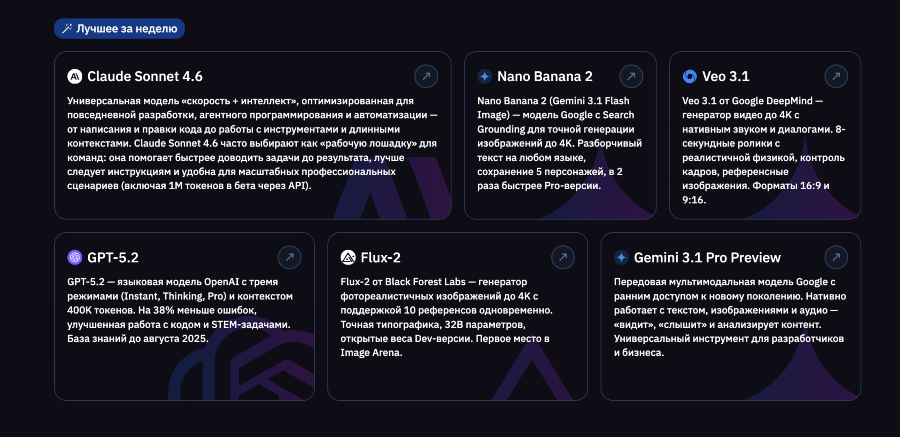The width and height of the screenshot is (900, 437).
Task: Open the Gemini 3.1 Pro Preview arrow link
Action: point(836,257)
